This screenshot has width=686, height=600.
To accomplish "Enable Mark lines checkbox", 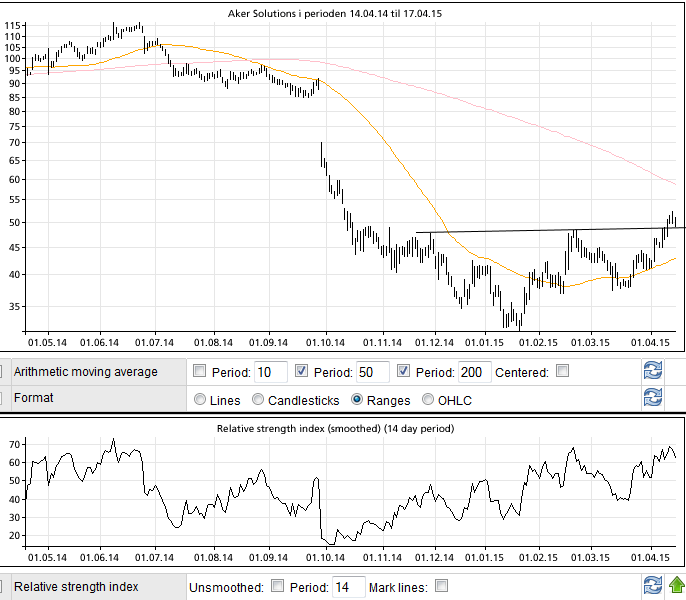I will pos(441,587).
